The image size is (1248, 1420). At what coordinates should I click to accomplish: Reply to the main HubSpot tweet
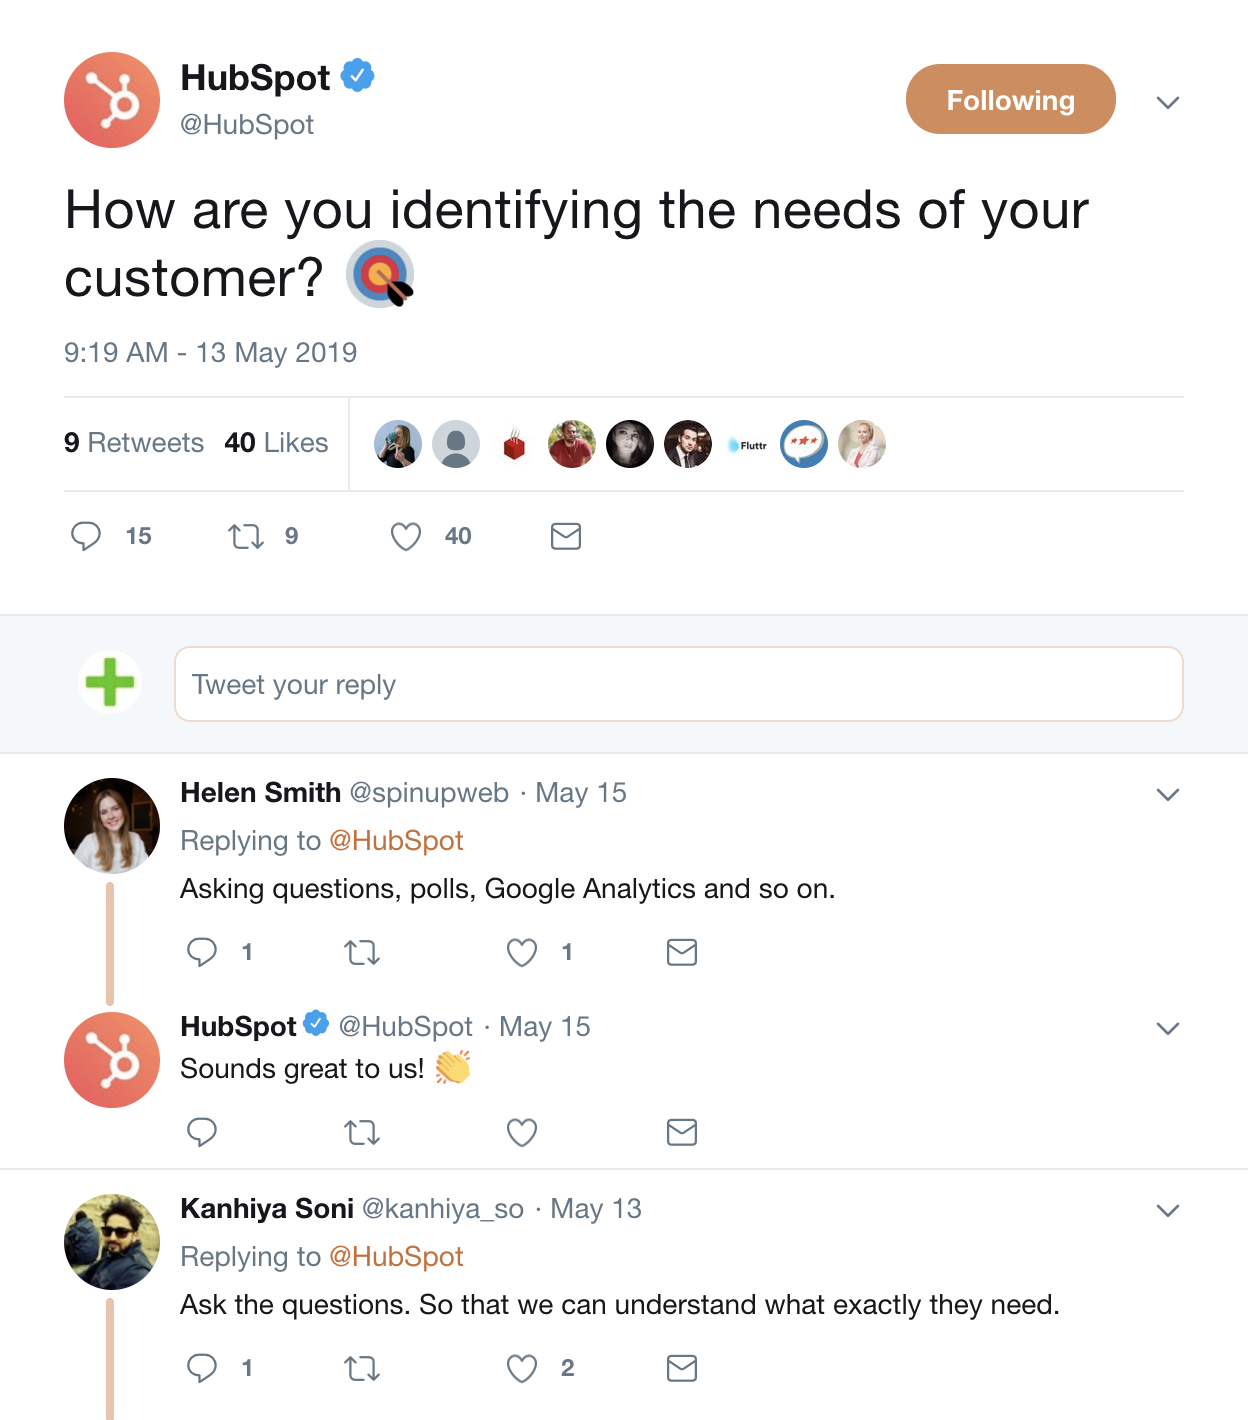(87, 536)
